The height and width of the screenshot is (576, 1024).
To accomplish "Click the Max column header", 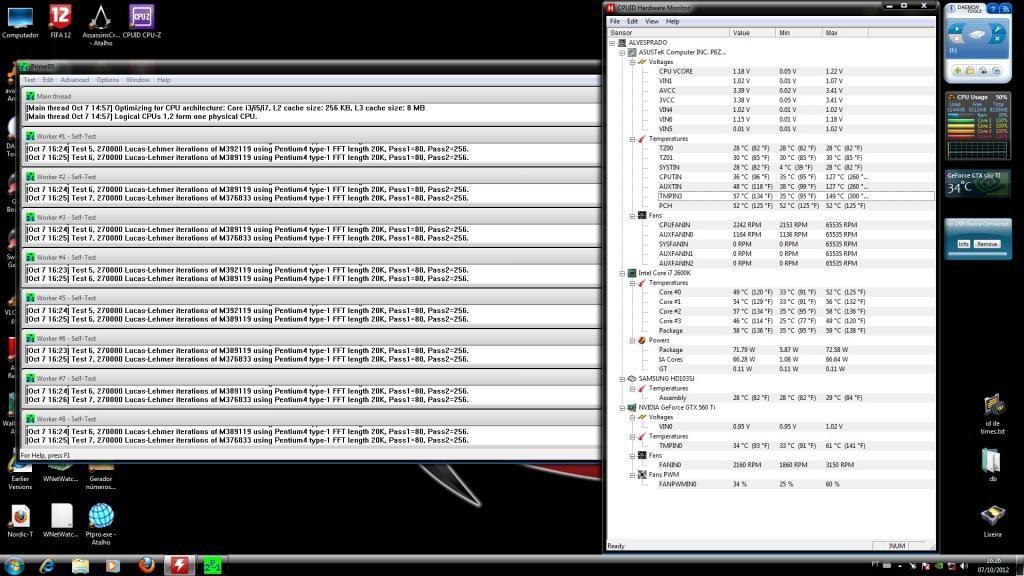I will coord(845,33).
